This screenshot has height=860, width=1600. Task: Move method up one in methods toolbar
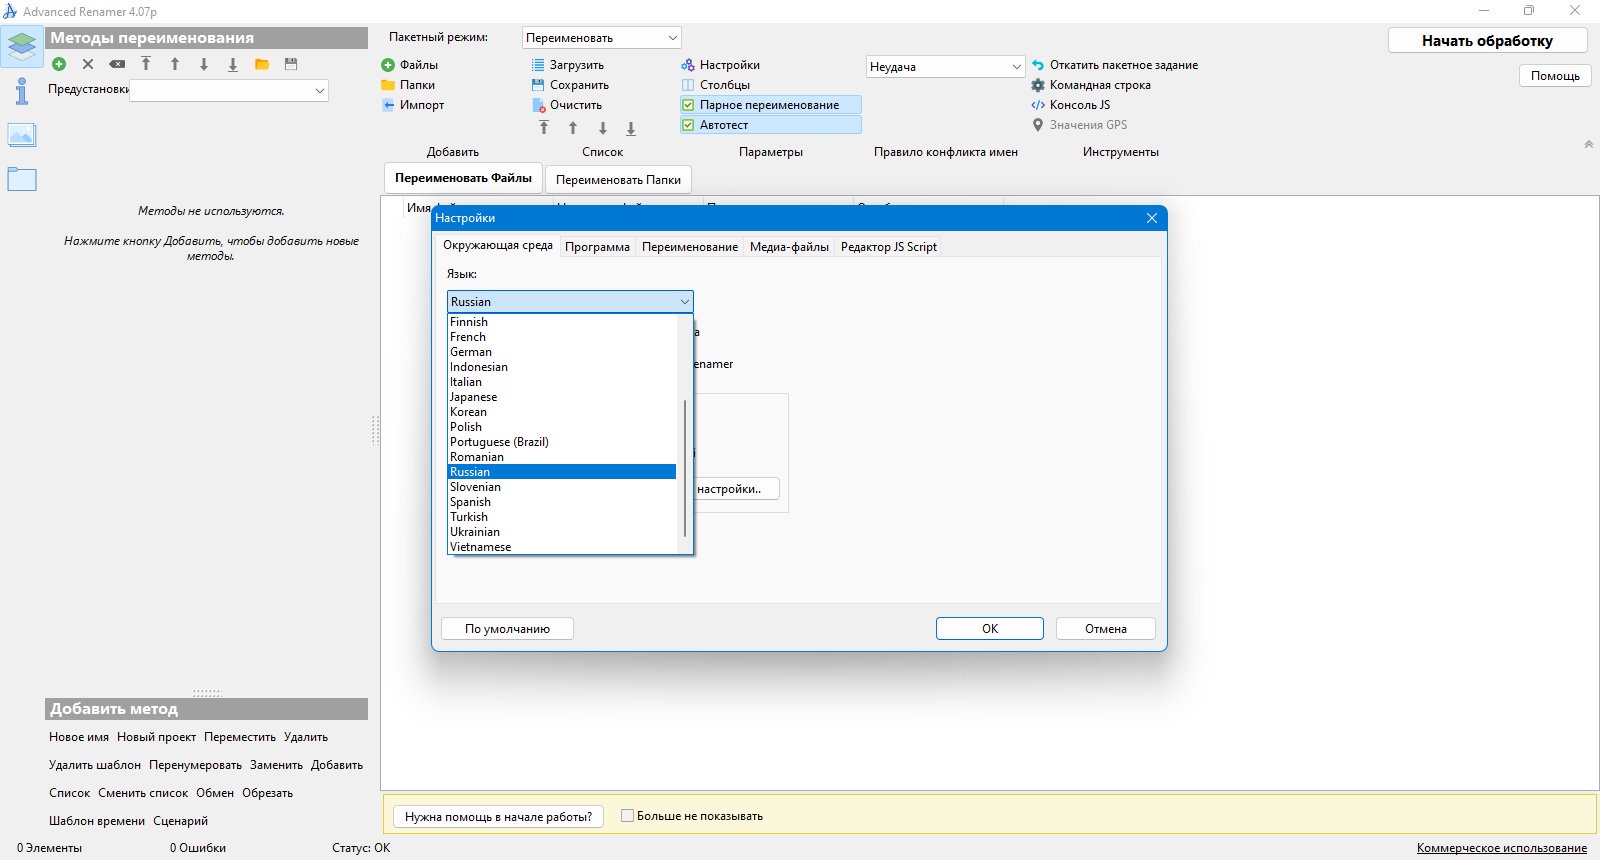click(x=175, y=64)
